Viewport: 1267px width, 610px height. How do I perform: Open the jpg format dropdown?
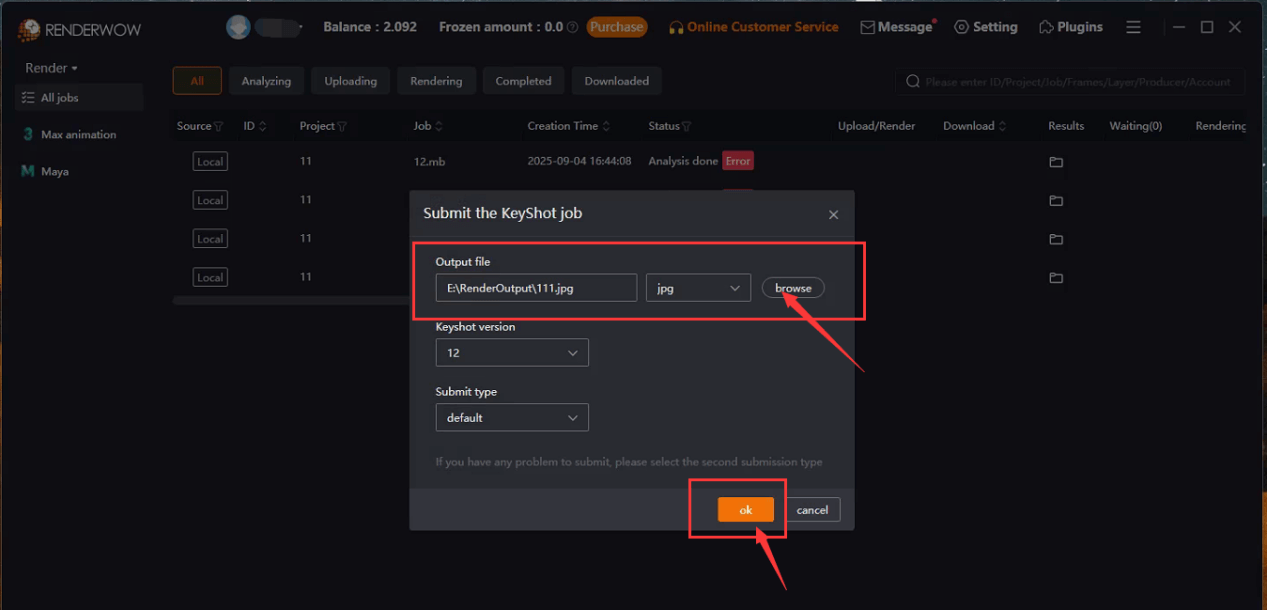pyautogui.click(x=698, y=287)
